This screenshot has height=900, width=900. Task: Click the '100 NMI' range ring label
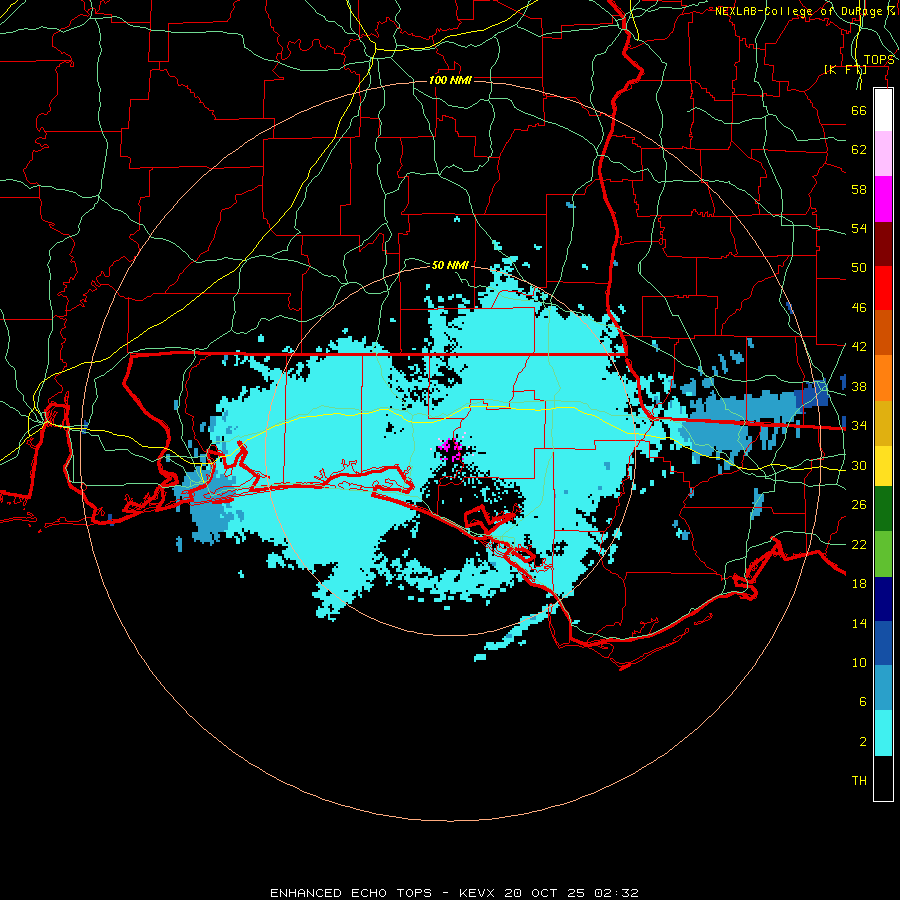coord(450,80)
